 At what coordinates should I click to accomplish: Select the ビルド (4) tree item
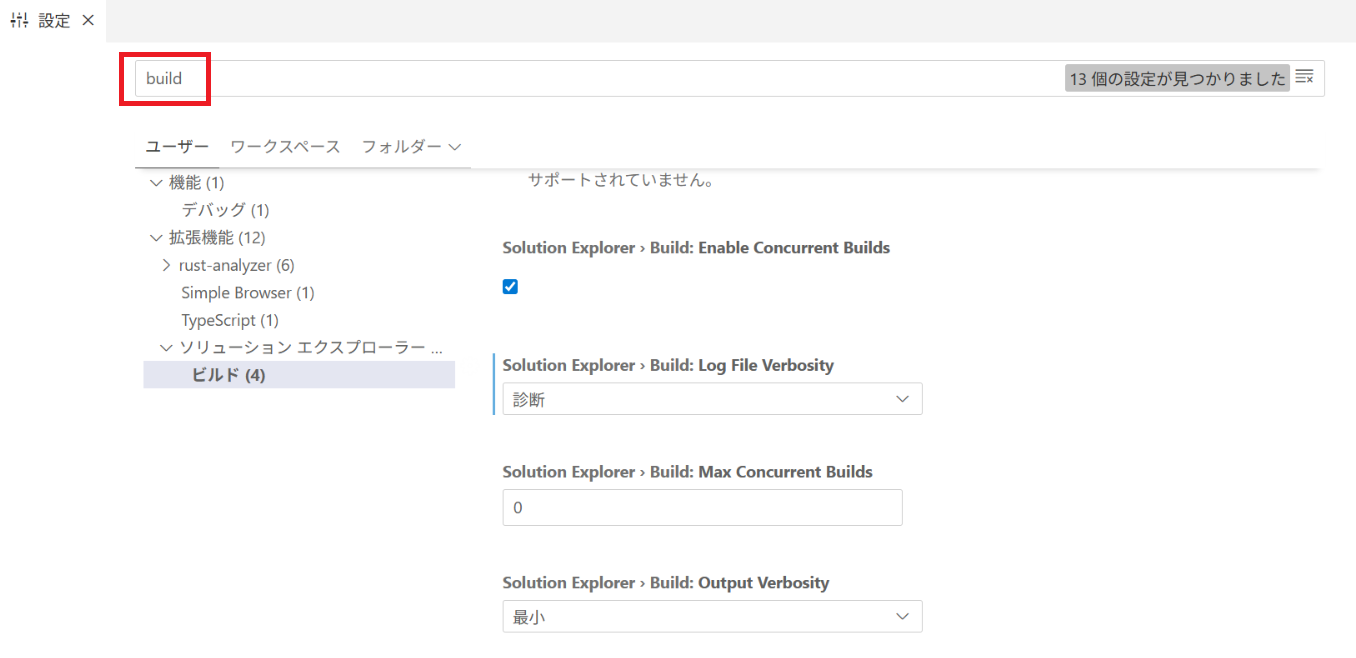pos(228,375)
